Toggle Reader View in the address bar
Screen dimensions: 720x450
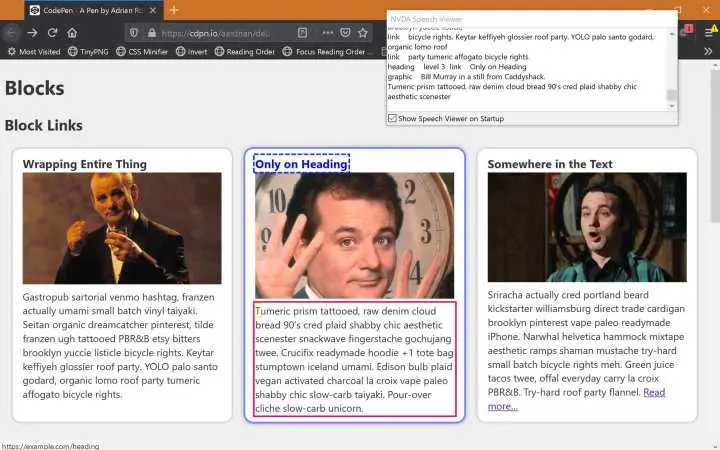[x=302, y=33]
